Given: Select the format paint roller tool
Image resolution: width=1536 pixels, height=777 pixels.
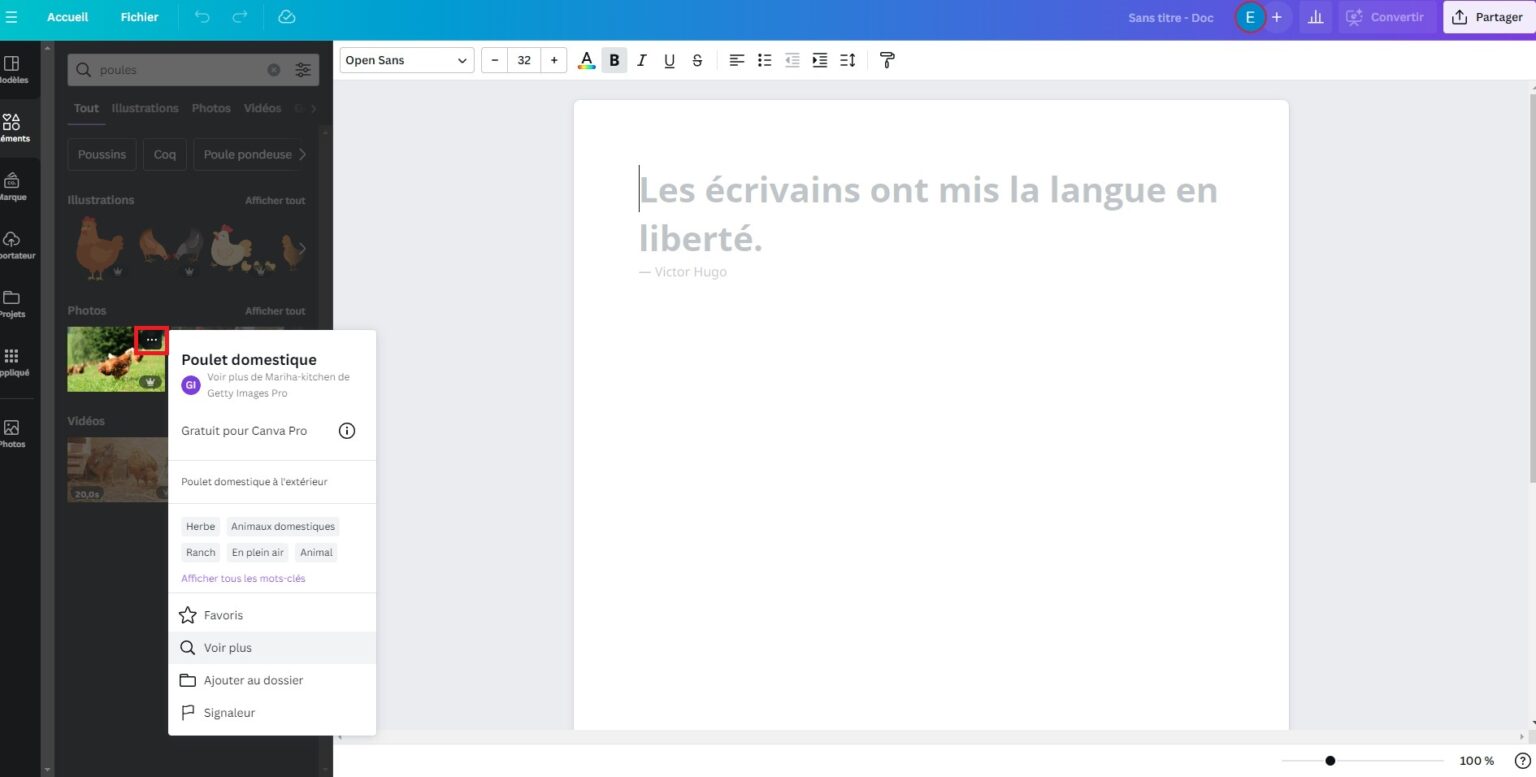Looking at the screenshot, I should pyautogui.click(x=886, y=60).
